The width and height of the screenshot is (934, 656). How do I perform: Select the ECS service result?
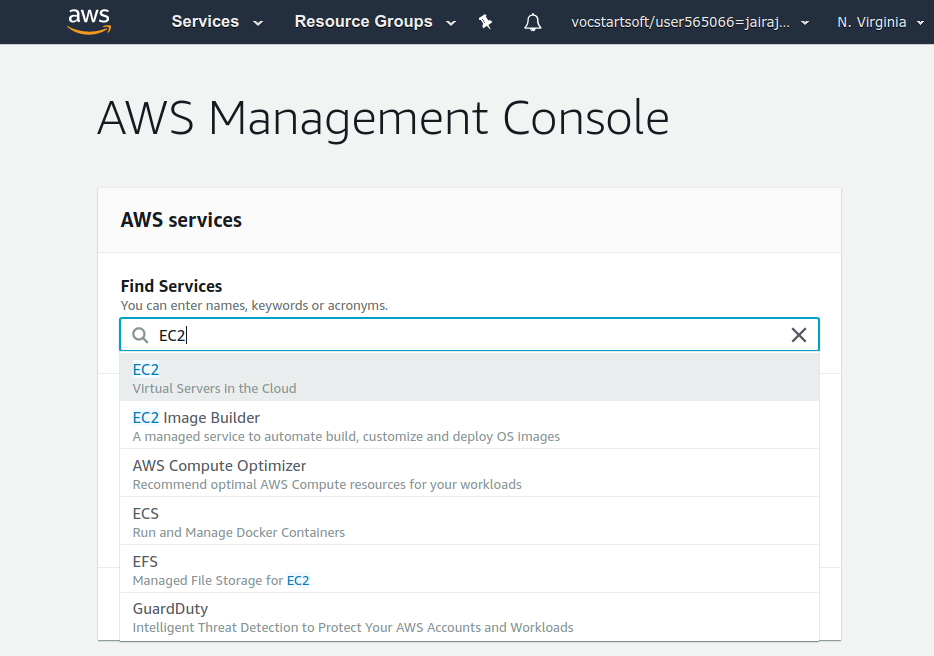tap(145, 513)
